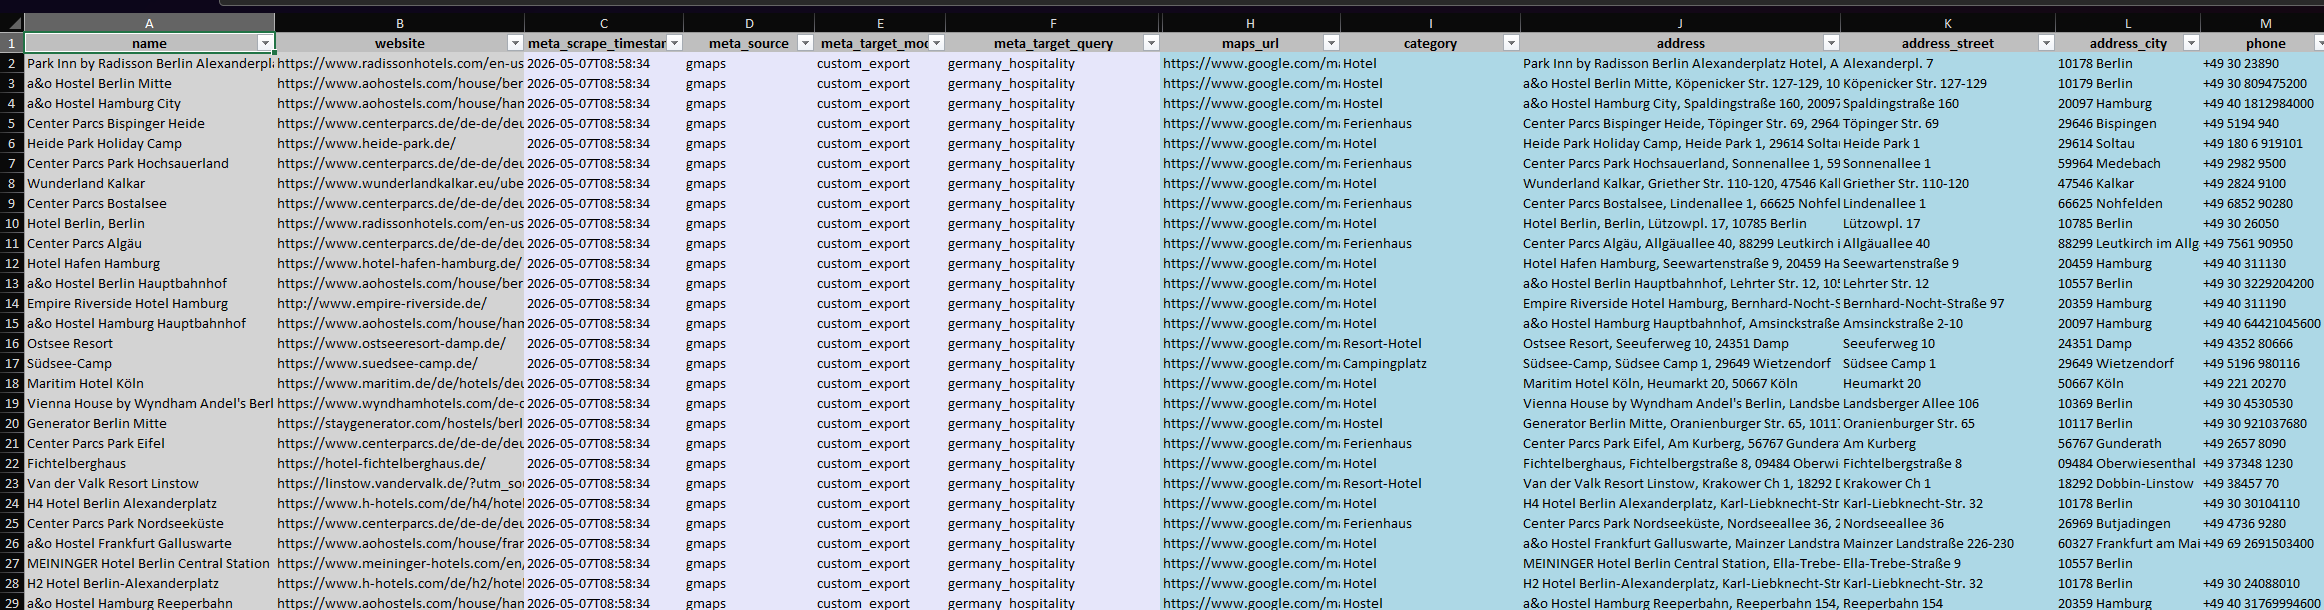The image size is (2324, 610).
Task: Open the filter dropdown for the website column
Action: click(x=515, y=43)
